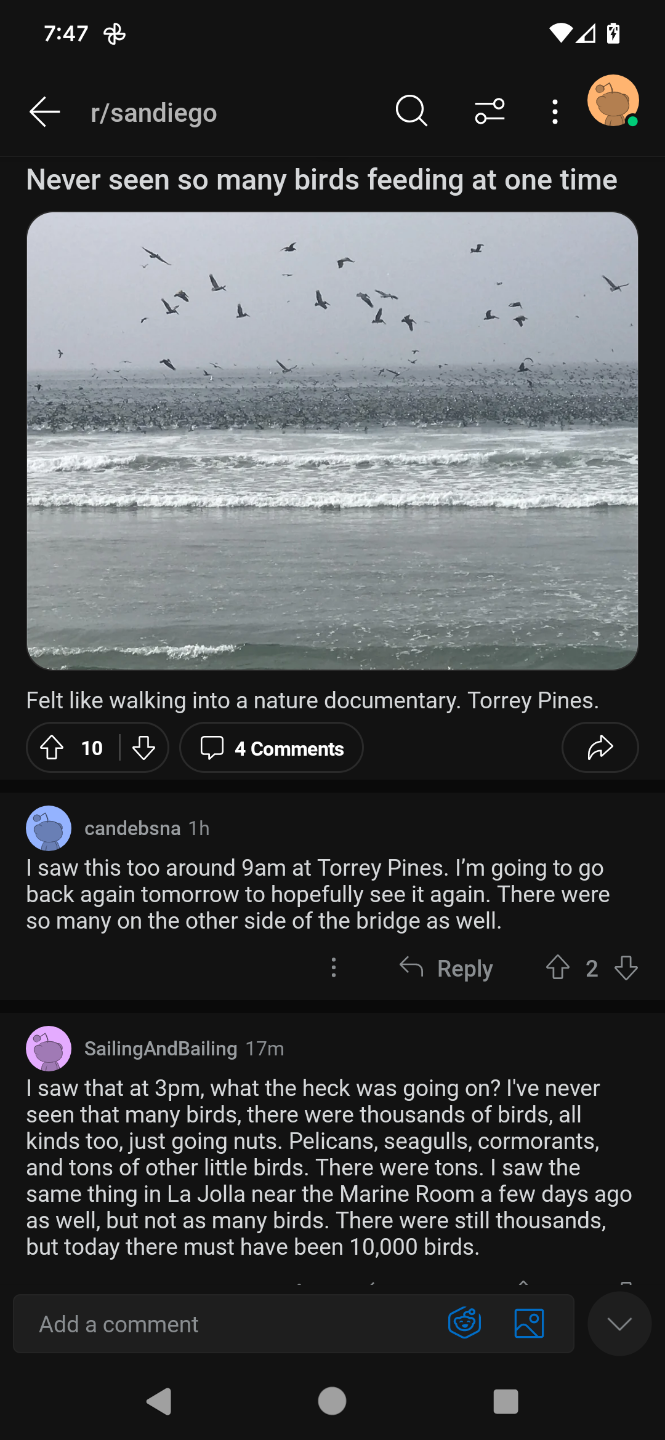
Task: Share the post using the share icon
Action: [x=600, y=748]
